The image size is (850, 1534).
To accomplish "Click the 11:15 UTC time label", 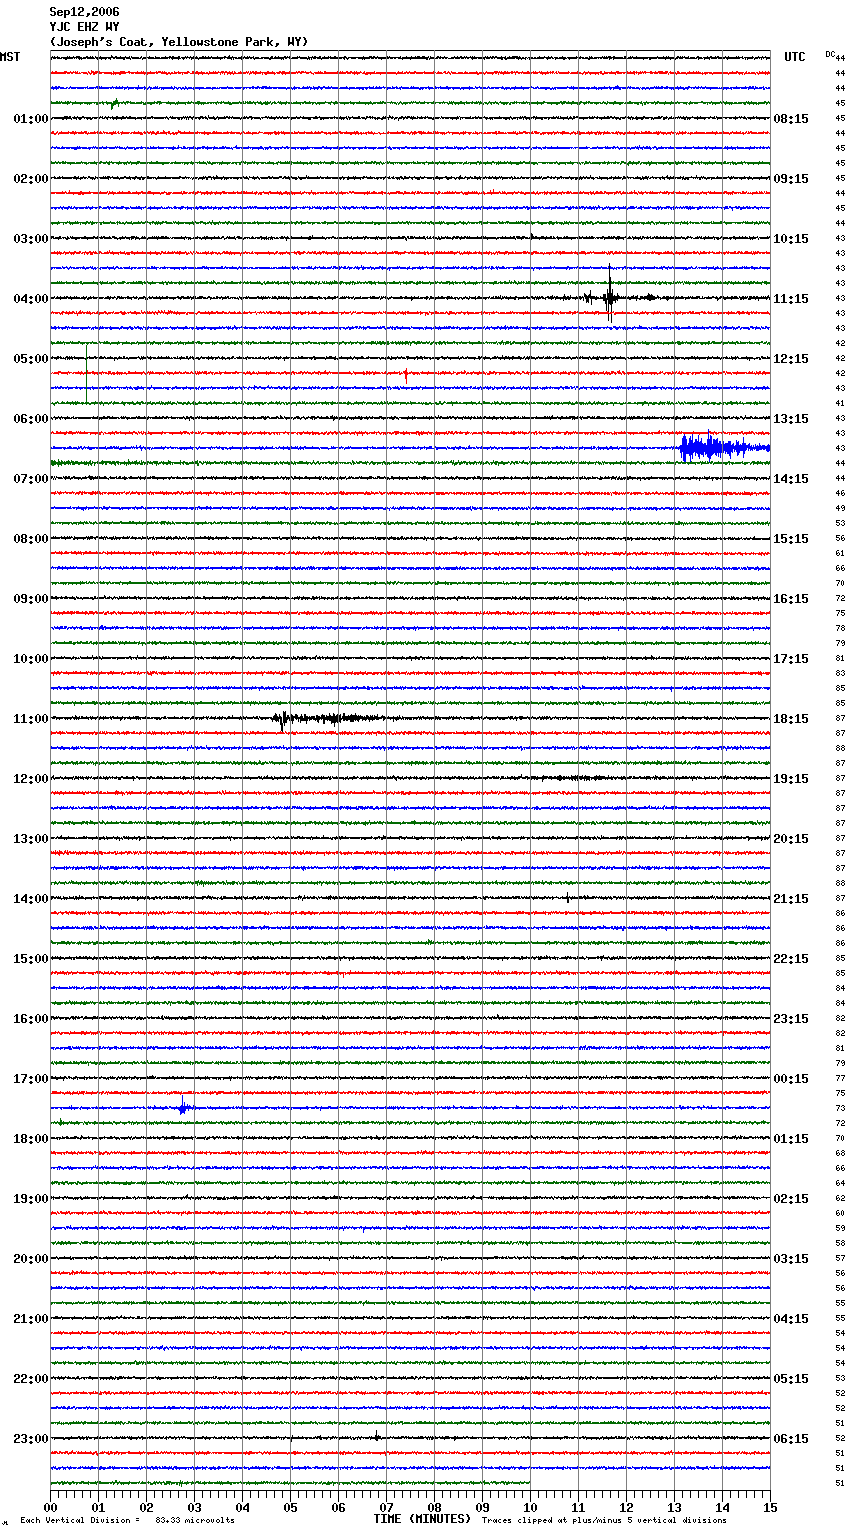I will 791,299.
